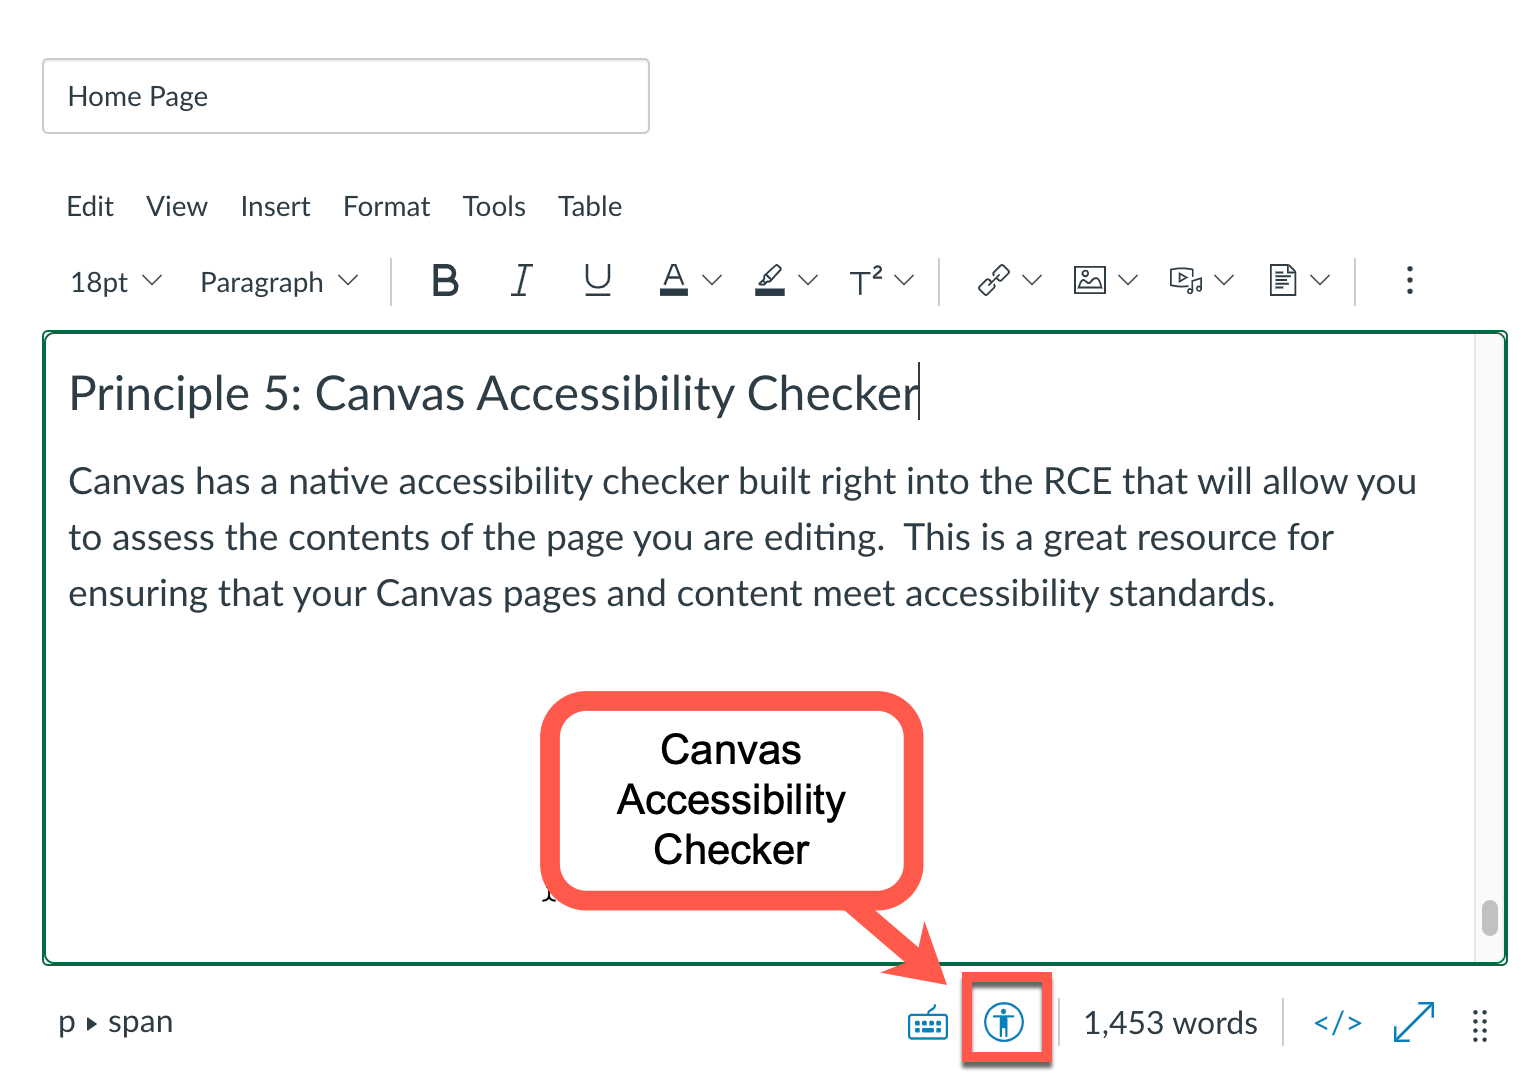View keyboard shortcuts via the keyboard icon

click(x=927, y=1022)
